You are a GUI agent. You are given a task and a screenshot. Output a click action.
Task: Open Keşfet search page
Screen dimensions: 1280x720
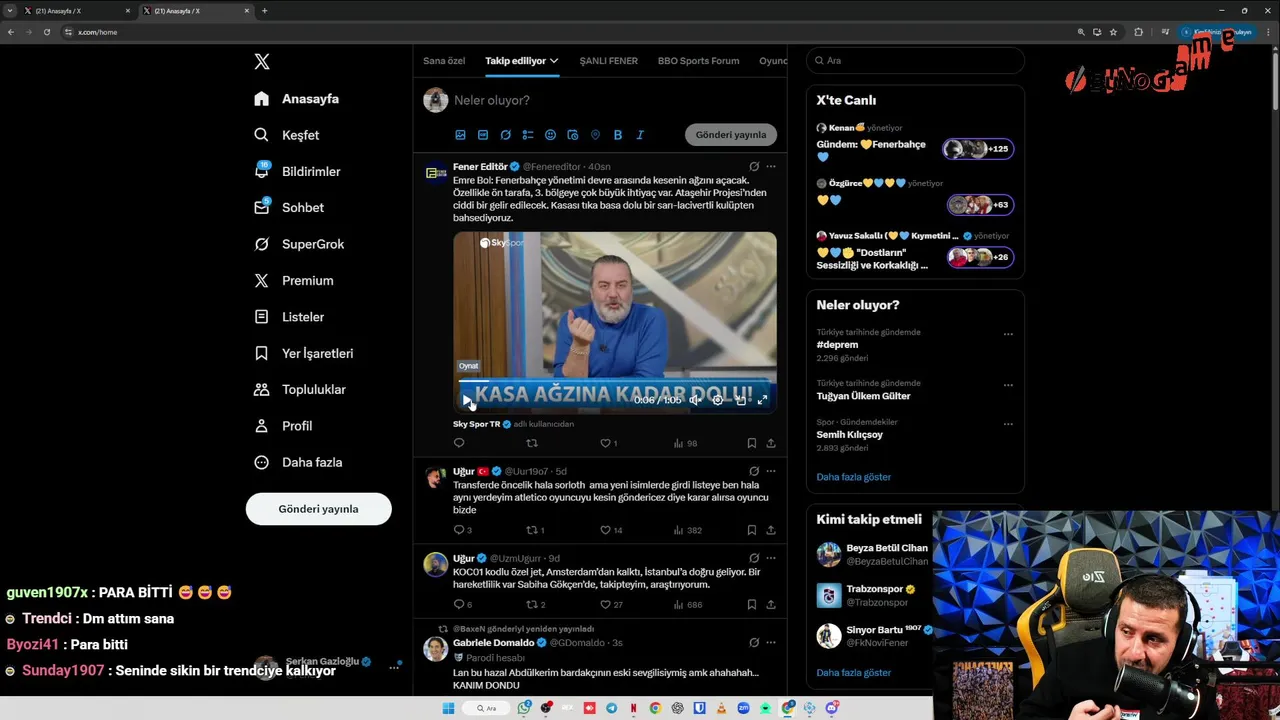coord(287,135)
